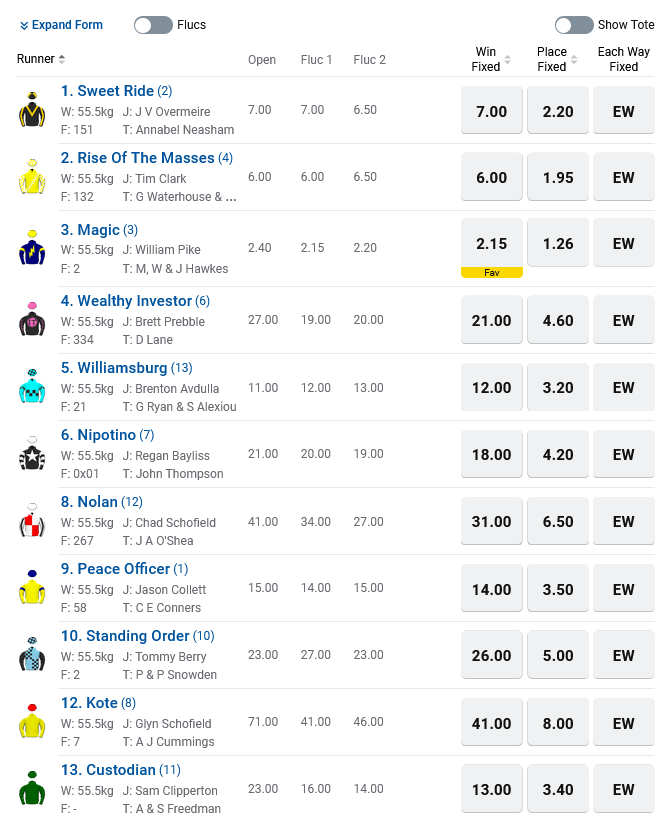Click Nolan's red and white silks icon
Viewport: 669px width, 821px height.
pos(32,521)
